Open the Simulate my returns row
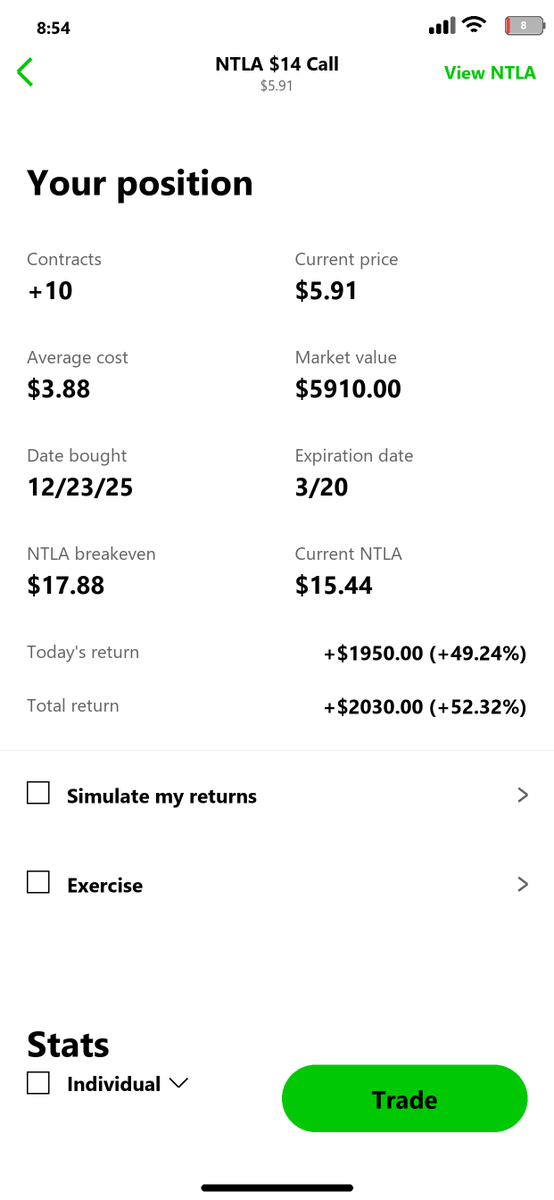Viewport: 554px width, 1200px height. click(277, 795)
